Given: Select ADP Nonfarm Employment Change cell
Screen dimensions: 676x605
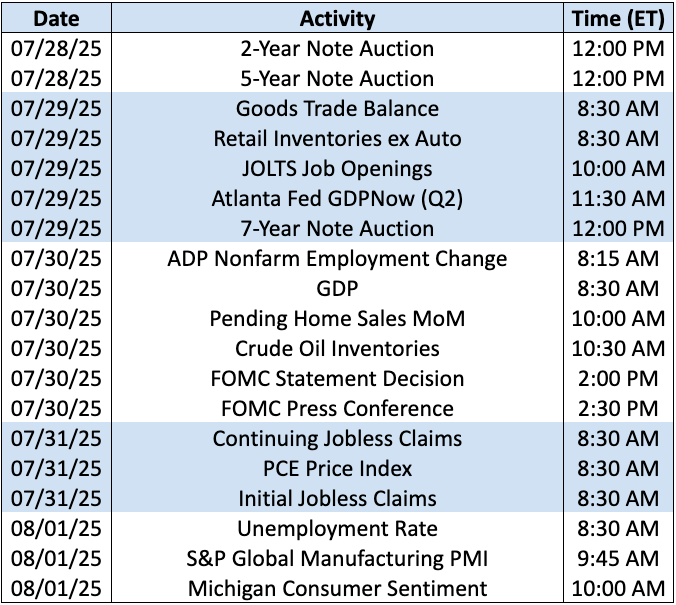Looking at the screenshot, I should click(x=337, y=259).
